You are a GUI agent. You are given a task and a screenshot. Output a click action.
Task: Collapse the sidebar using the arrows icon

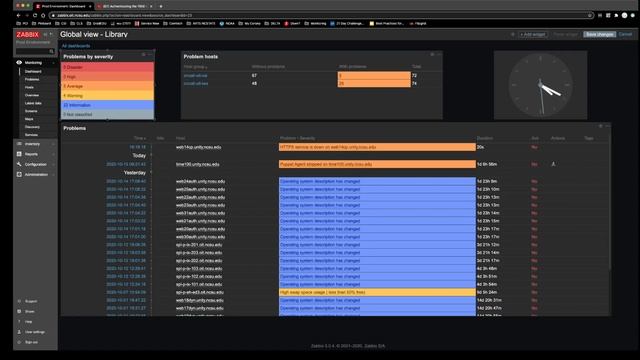click(x=45, y=34)
